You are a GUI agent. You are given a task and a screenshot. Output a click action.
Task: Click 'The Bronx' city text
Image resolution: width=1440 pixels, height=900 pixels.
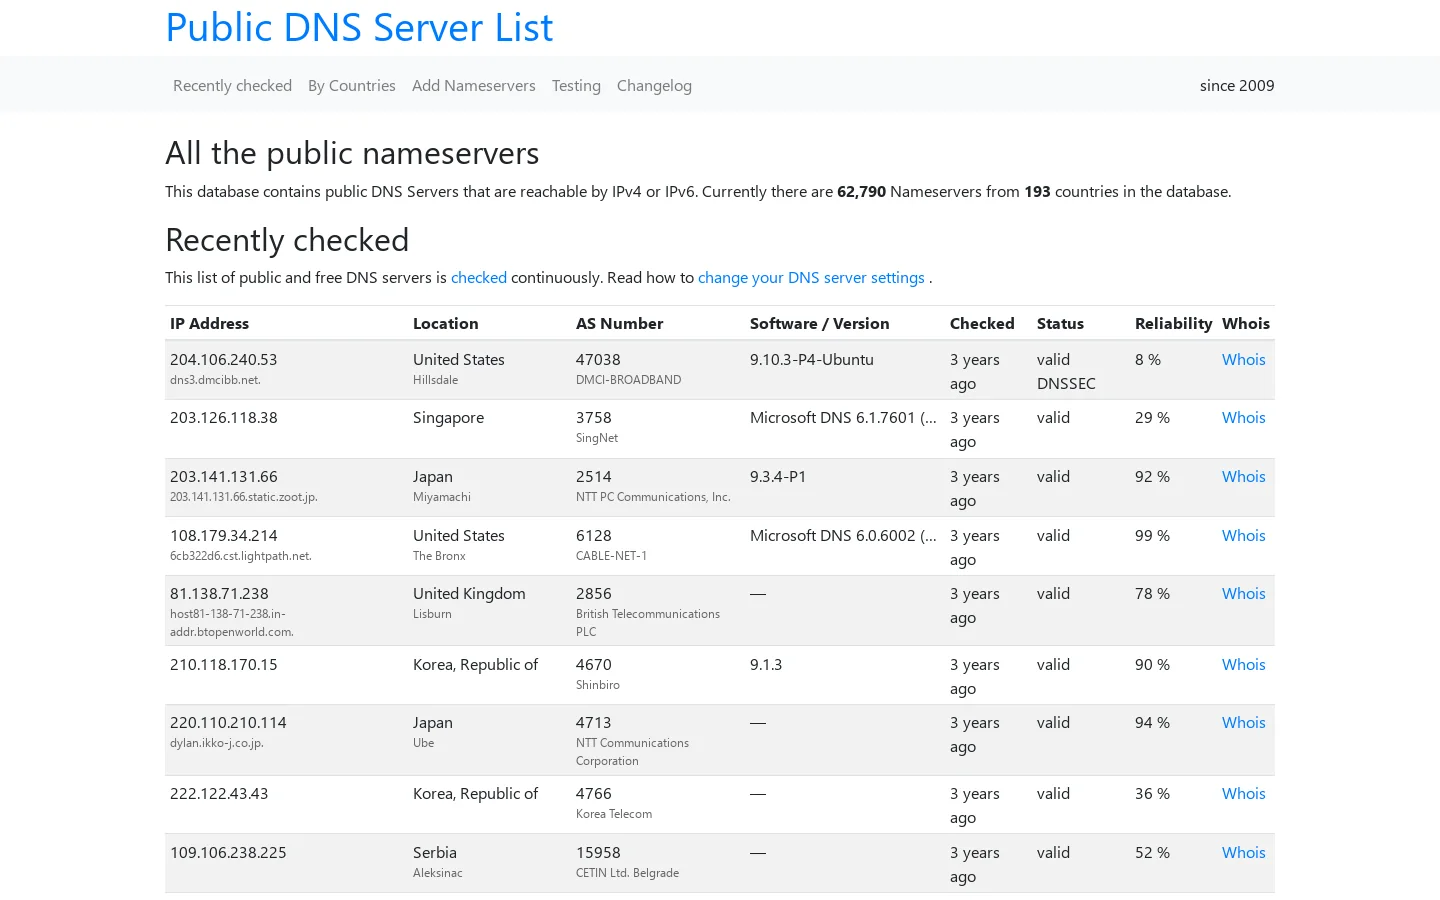439,556
